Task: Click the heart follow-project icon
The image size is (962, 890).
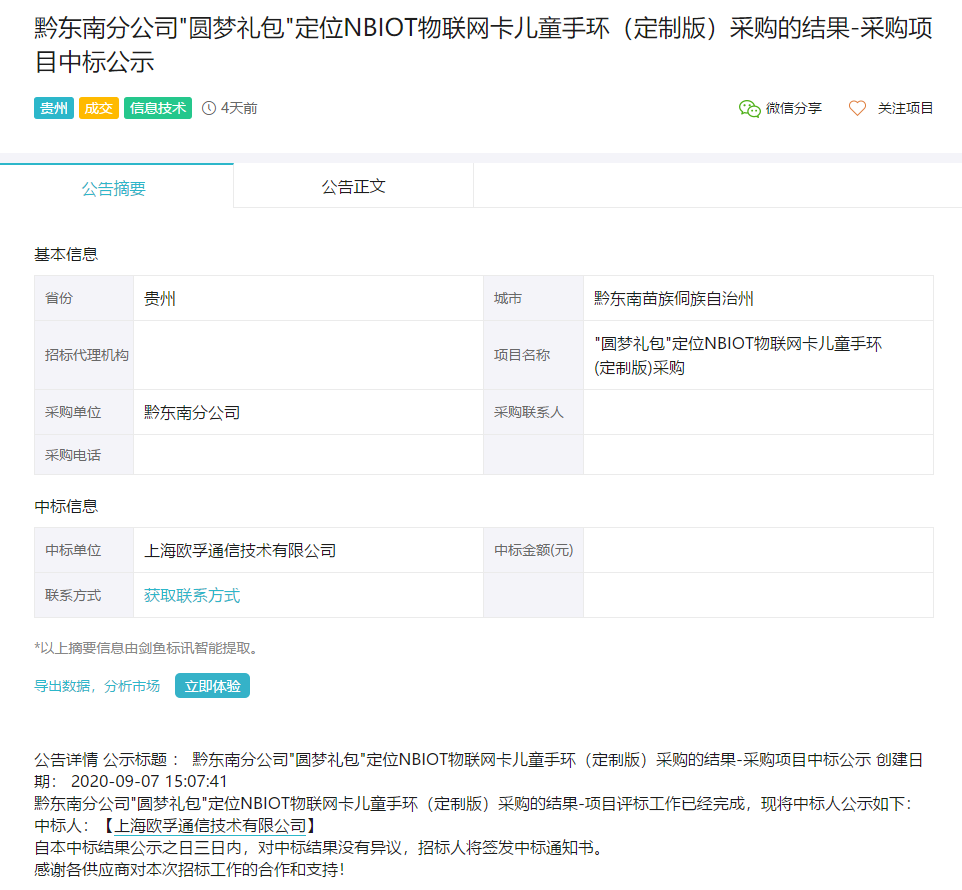Action: click(x=857, y=109)
